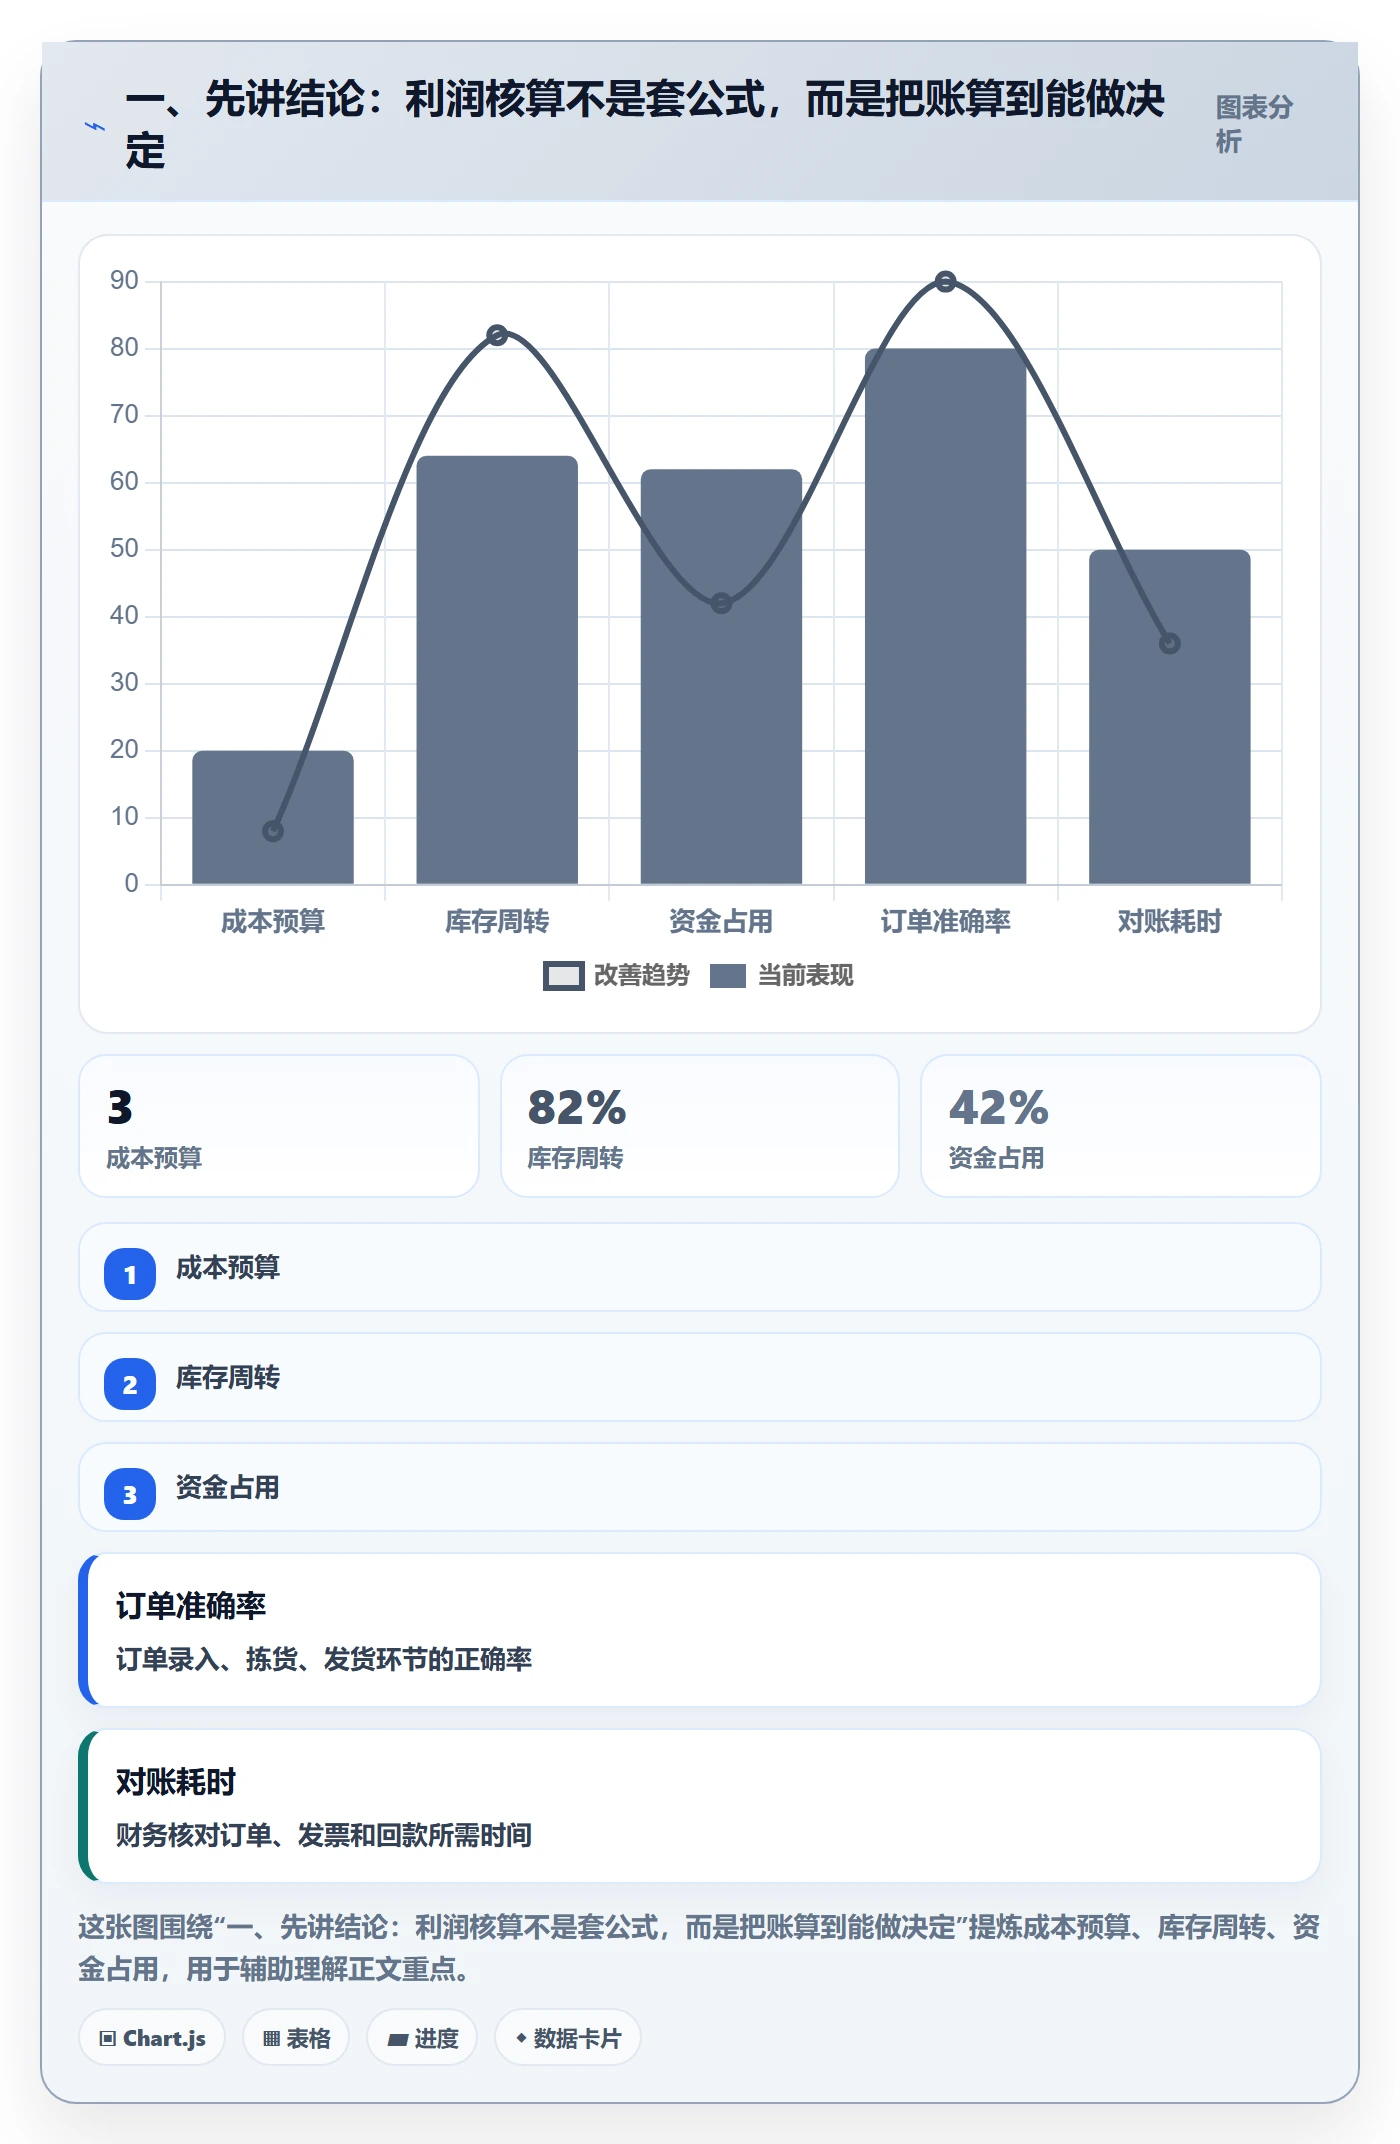Viewport: 1400px width, 2144px height.
Task: Click the 对账耗时 bar in chart
Action: click(x=1170, y=717)
